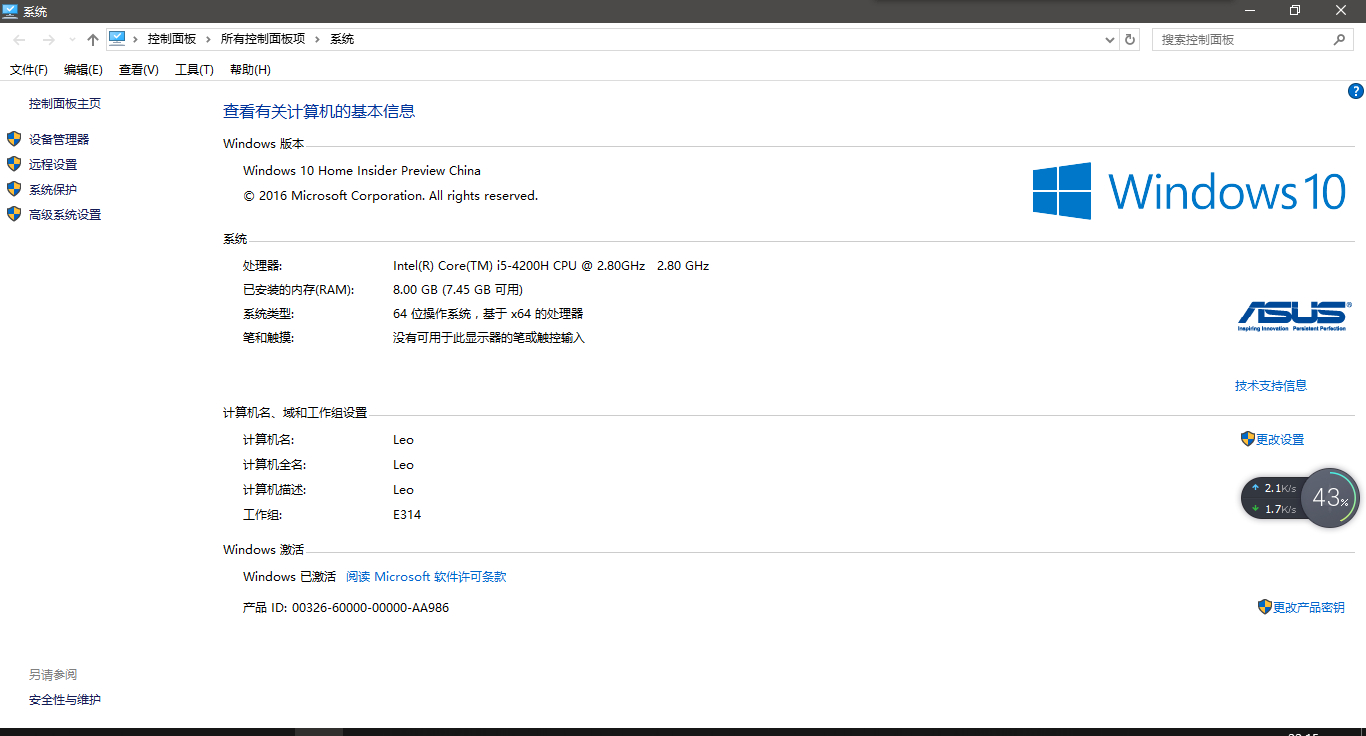Viewport: 1366px width, 736px height.
Task: Click the shield icon beside 设备管理器
Action: coord(14,139)
